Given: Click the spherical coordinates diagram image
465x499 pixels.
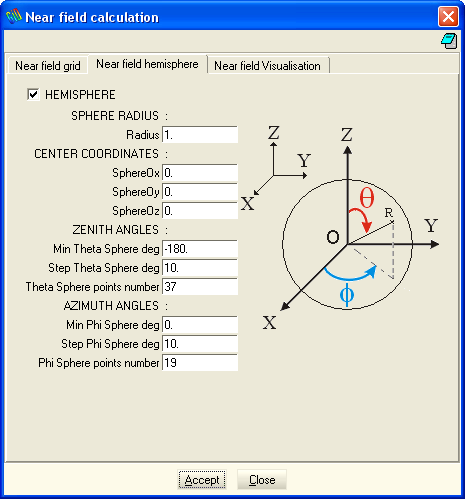Looking at the screenshot, I should coord(340,228).
